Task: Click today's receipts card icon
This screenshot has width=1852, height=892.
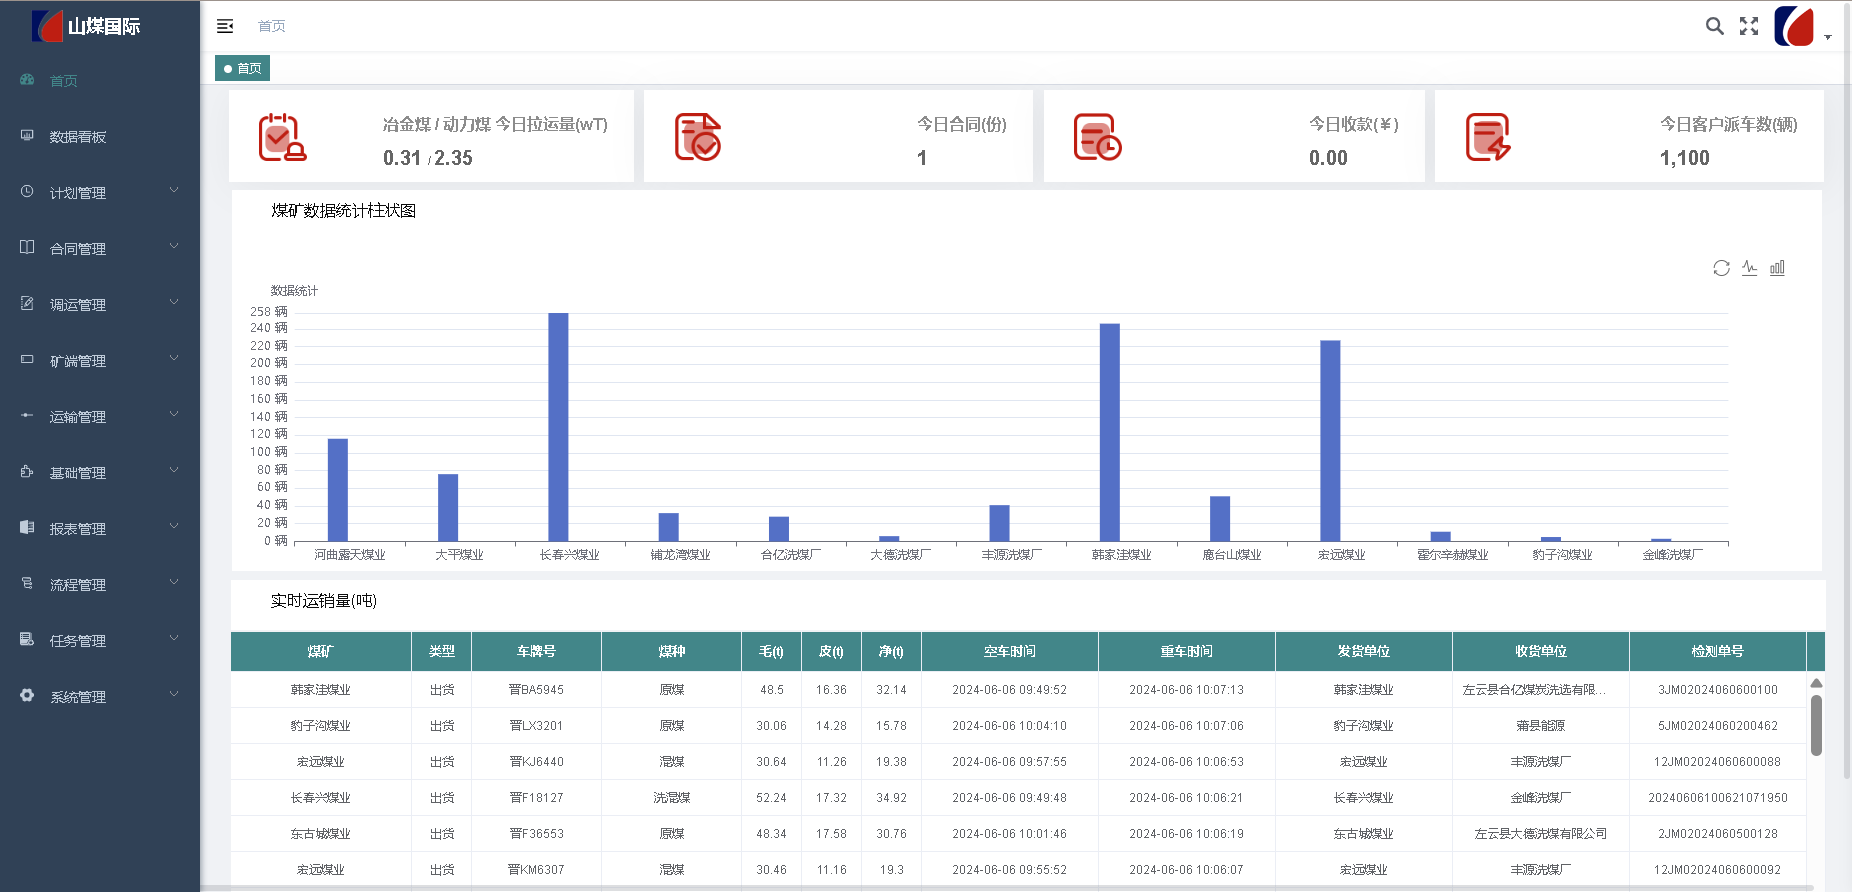Action: [1097, 137]
